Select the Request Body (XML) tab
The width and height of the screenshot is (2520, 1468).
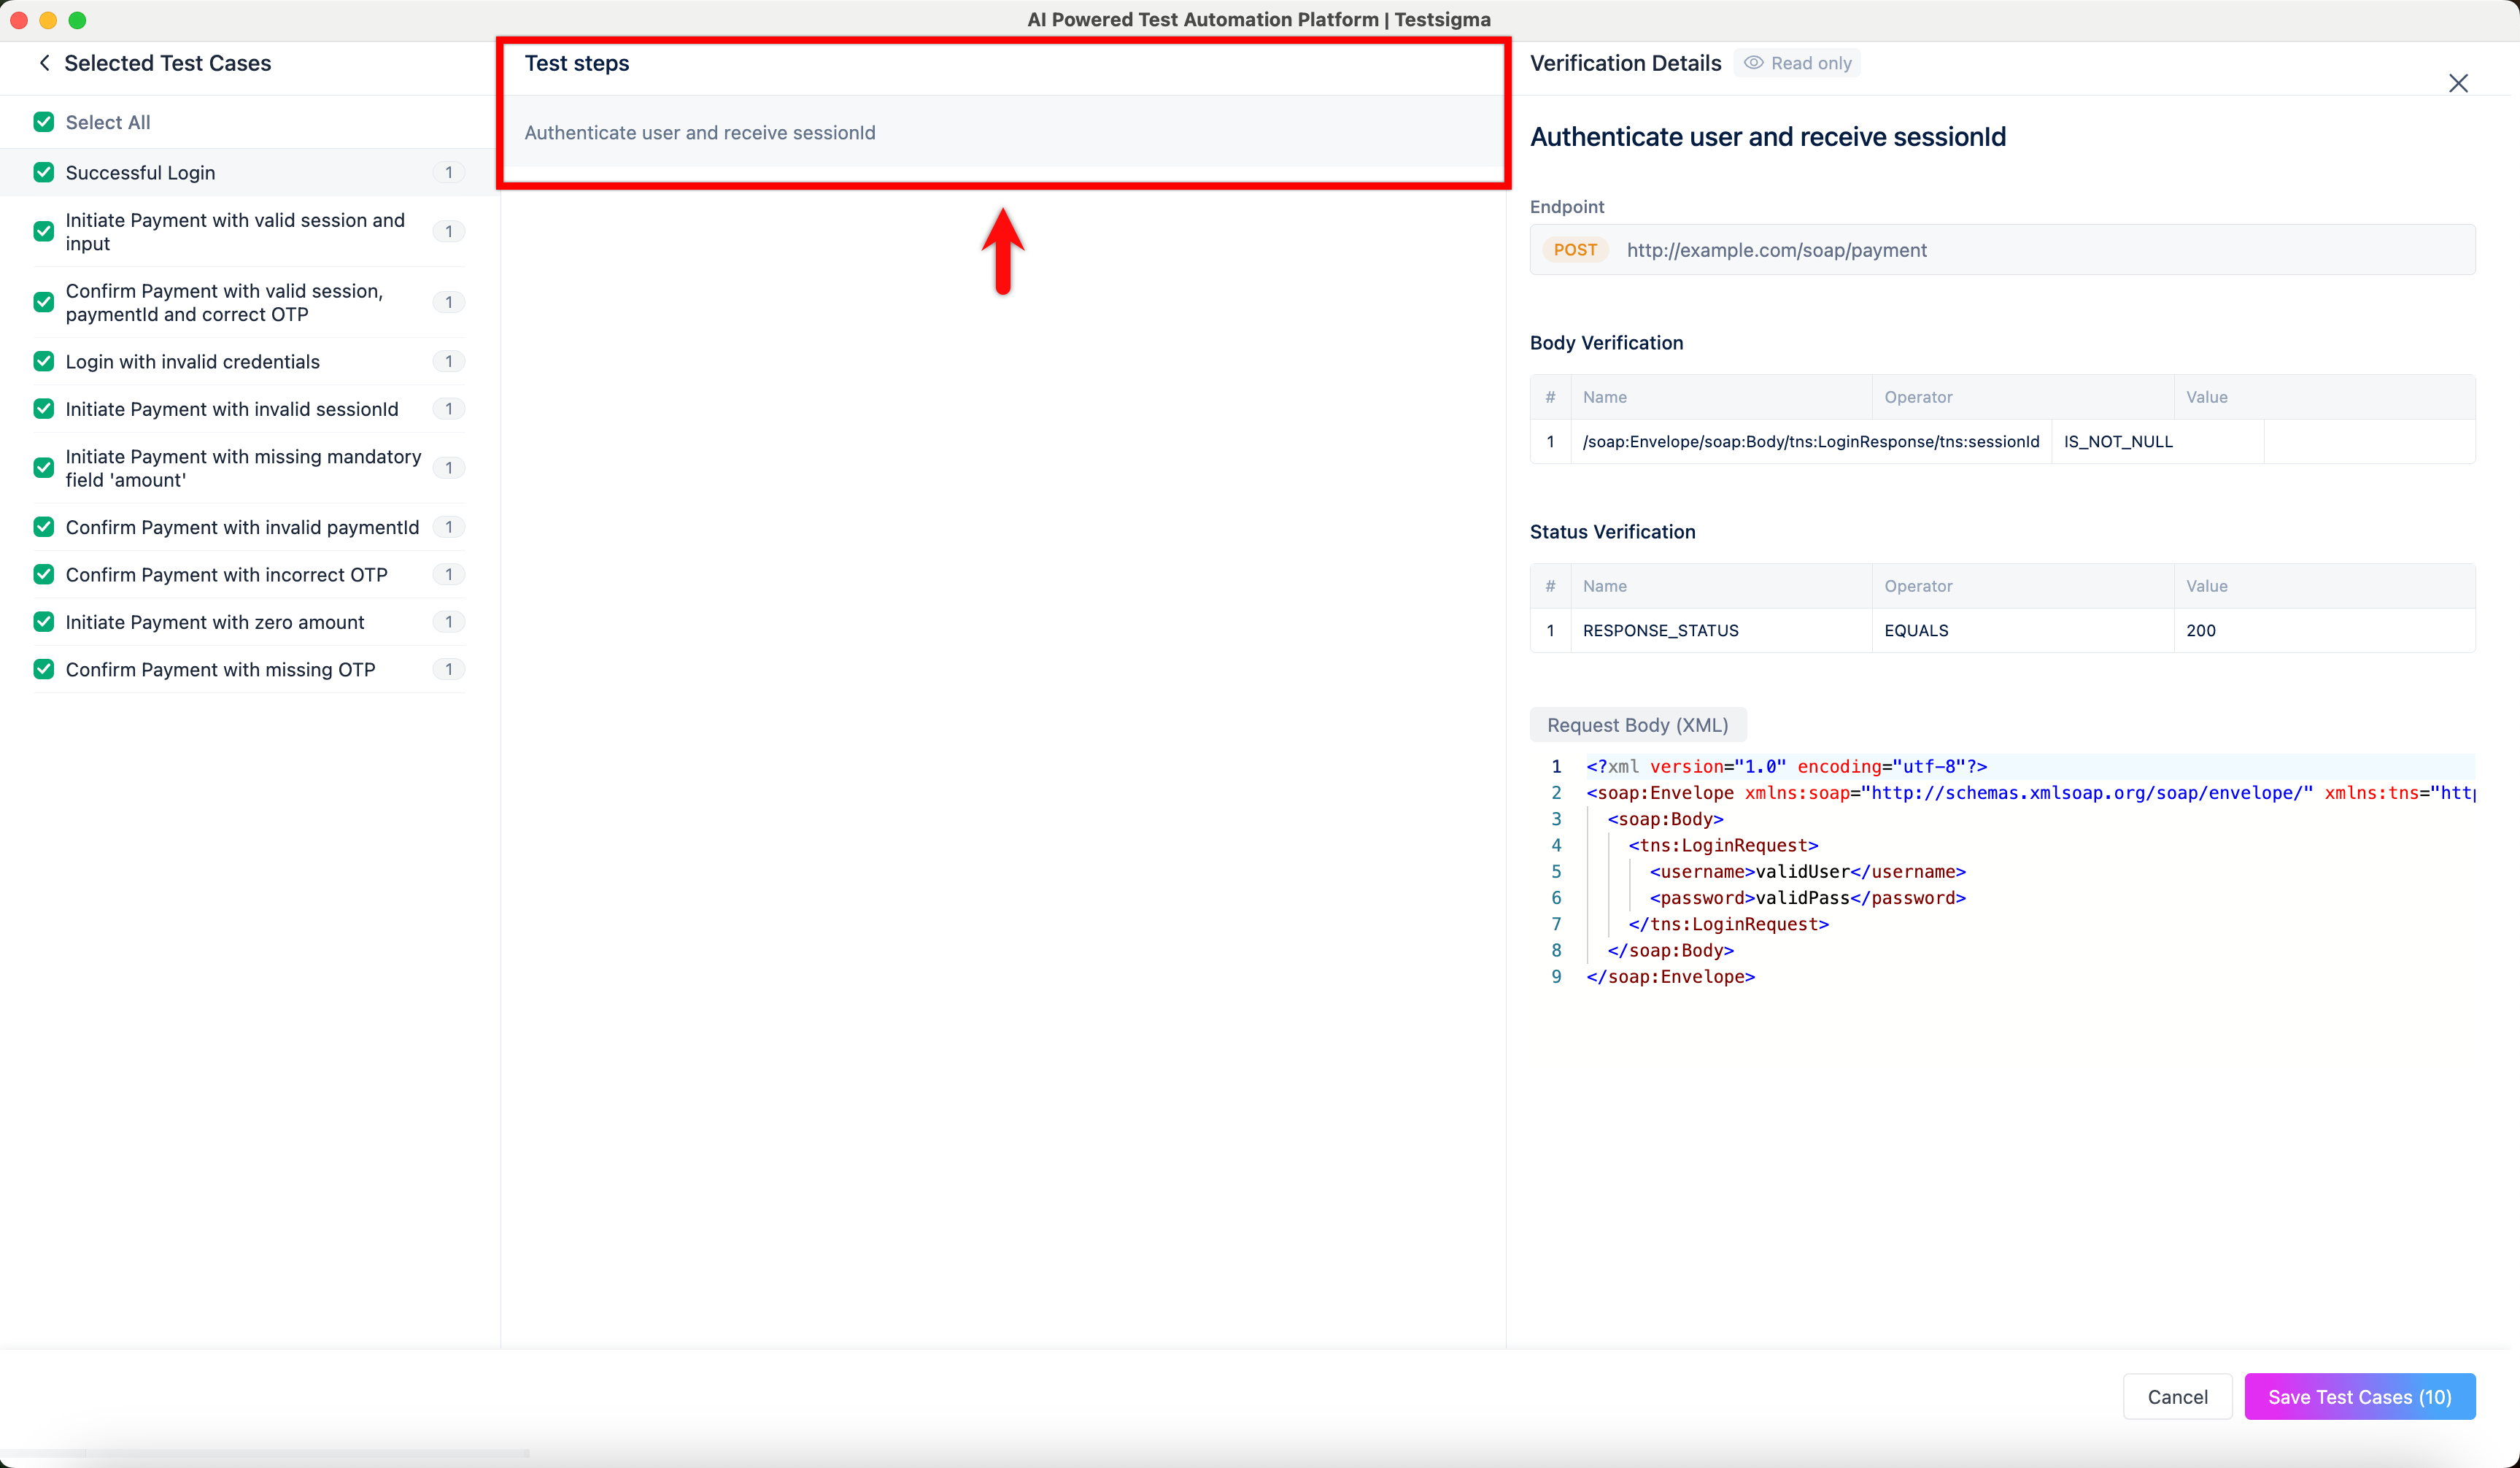click(1637, 725)
